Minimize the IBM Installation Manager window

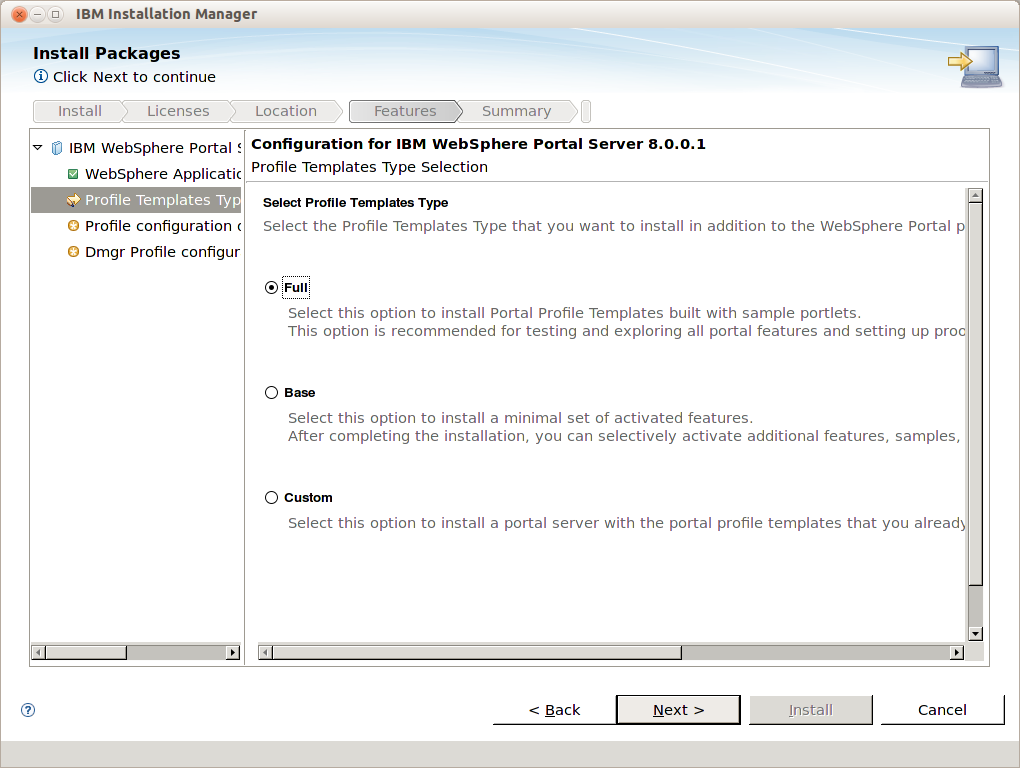38,14
